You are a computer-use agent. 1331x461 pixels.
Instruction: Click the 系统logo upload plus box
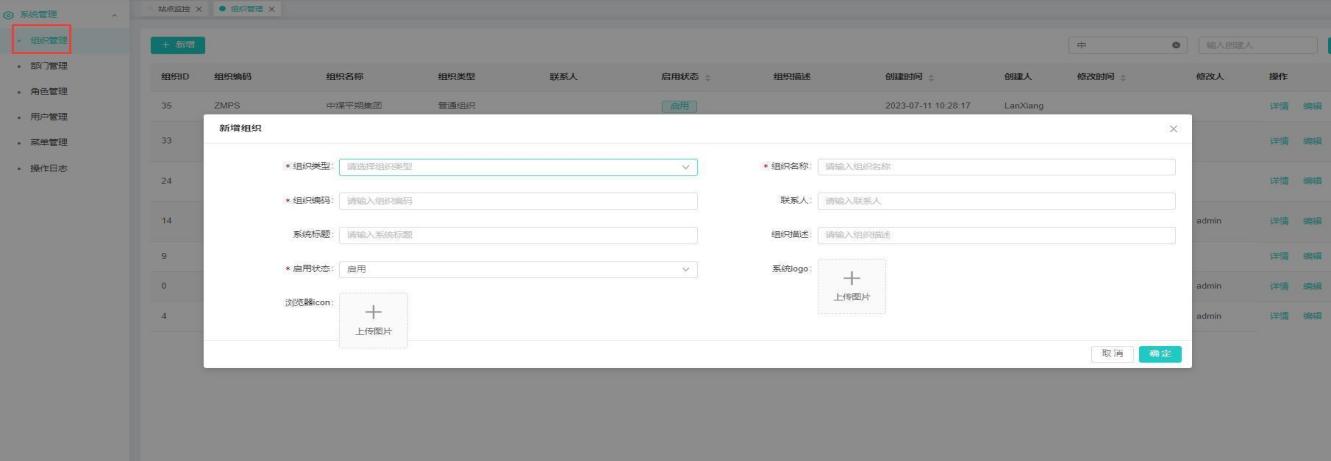tap(852, 286)
